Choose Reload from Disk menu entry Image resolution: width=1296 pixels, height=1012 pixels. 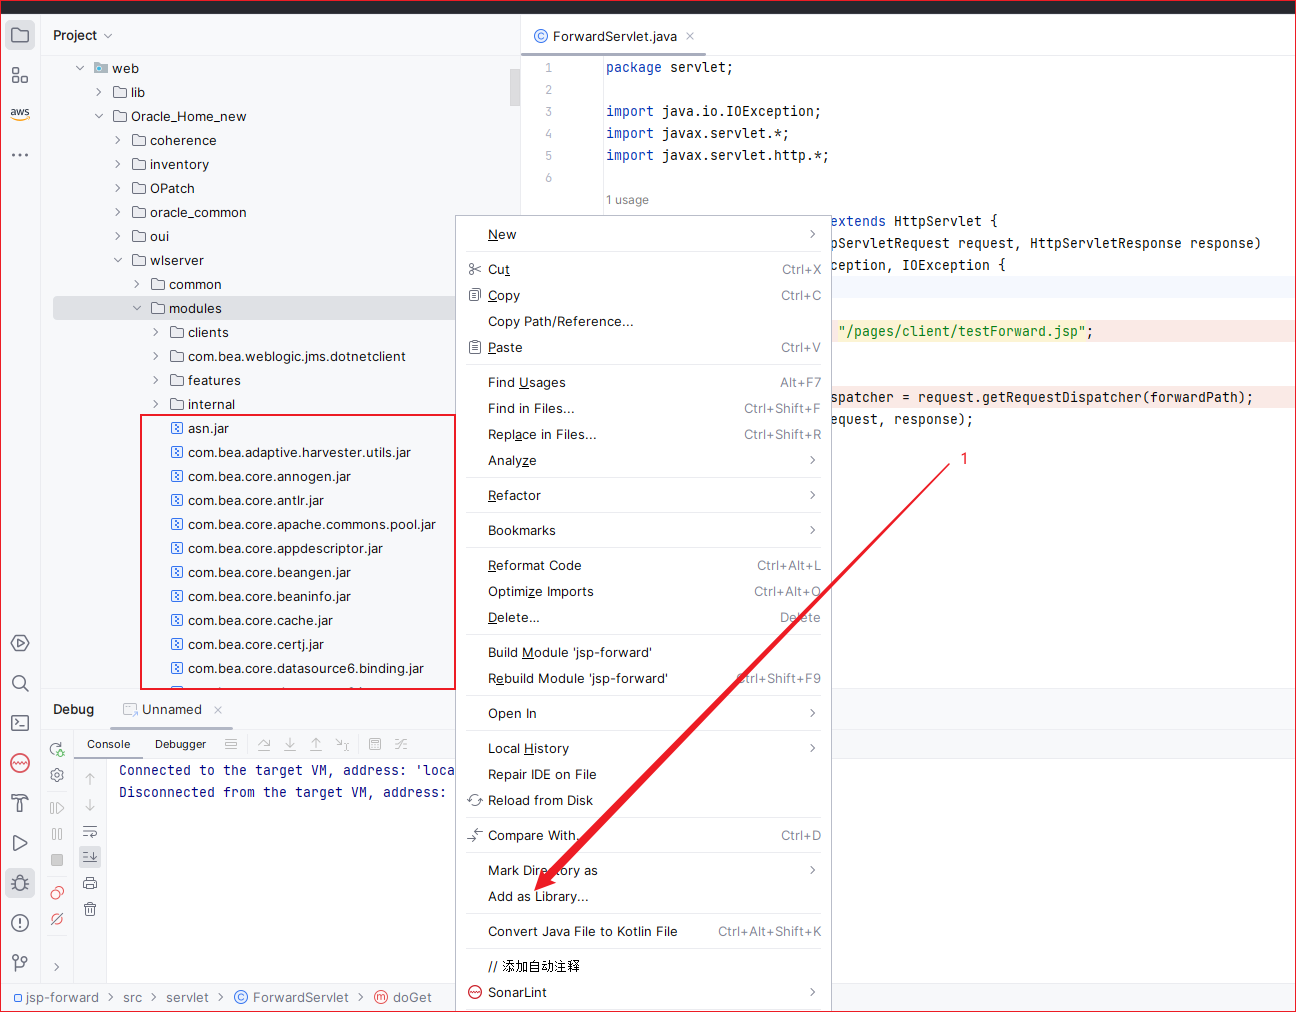point(643,800)
